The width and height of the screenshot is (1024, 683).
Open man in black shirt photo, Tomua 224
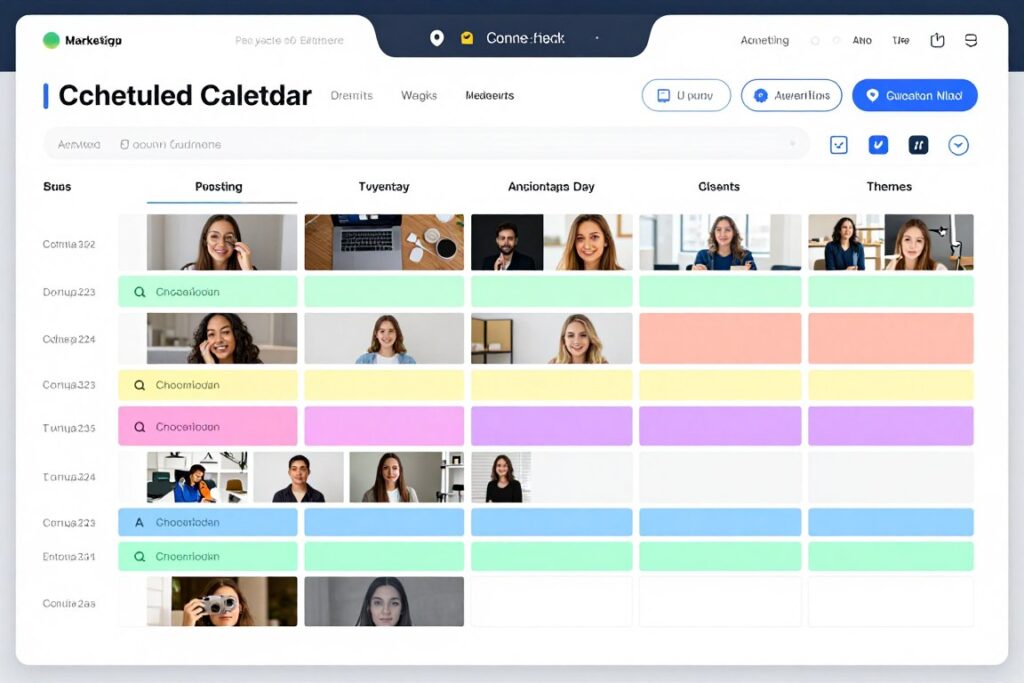298,477
